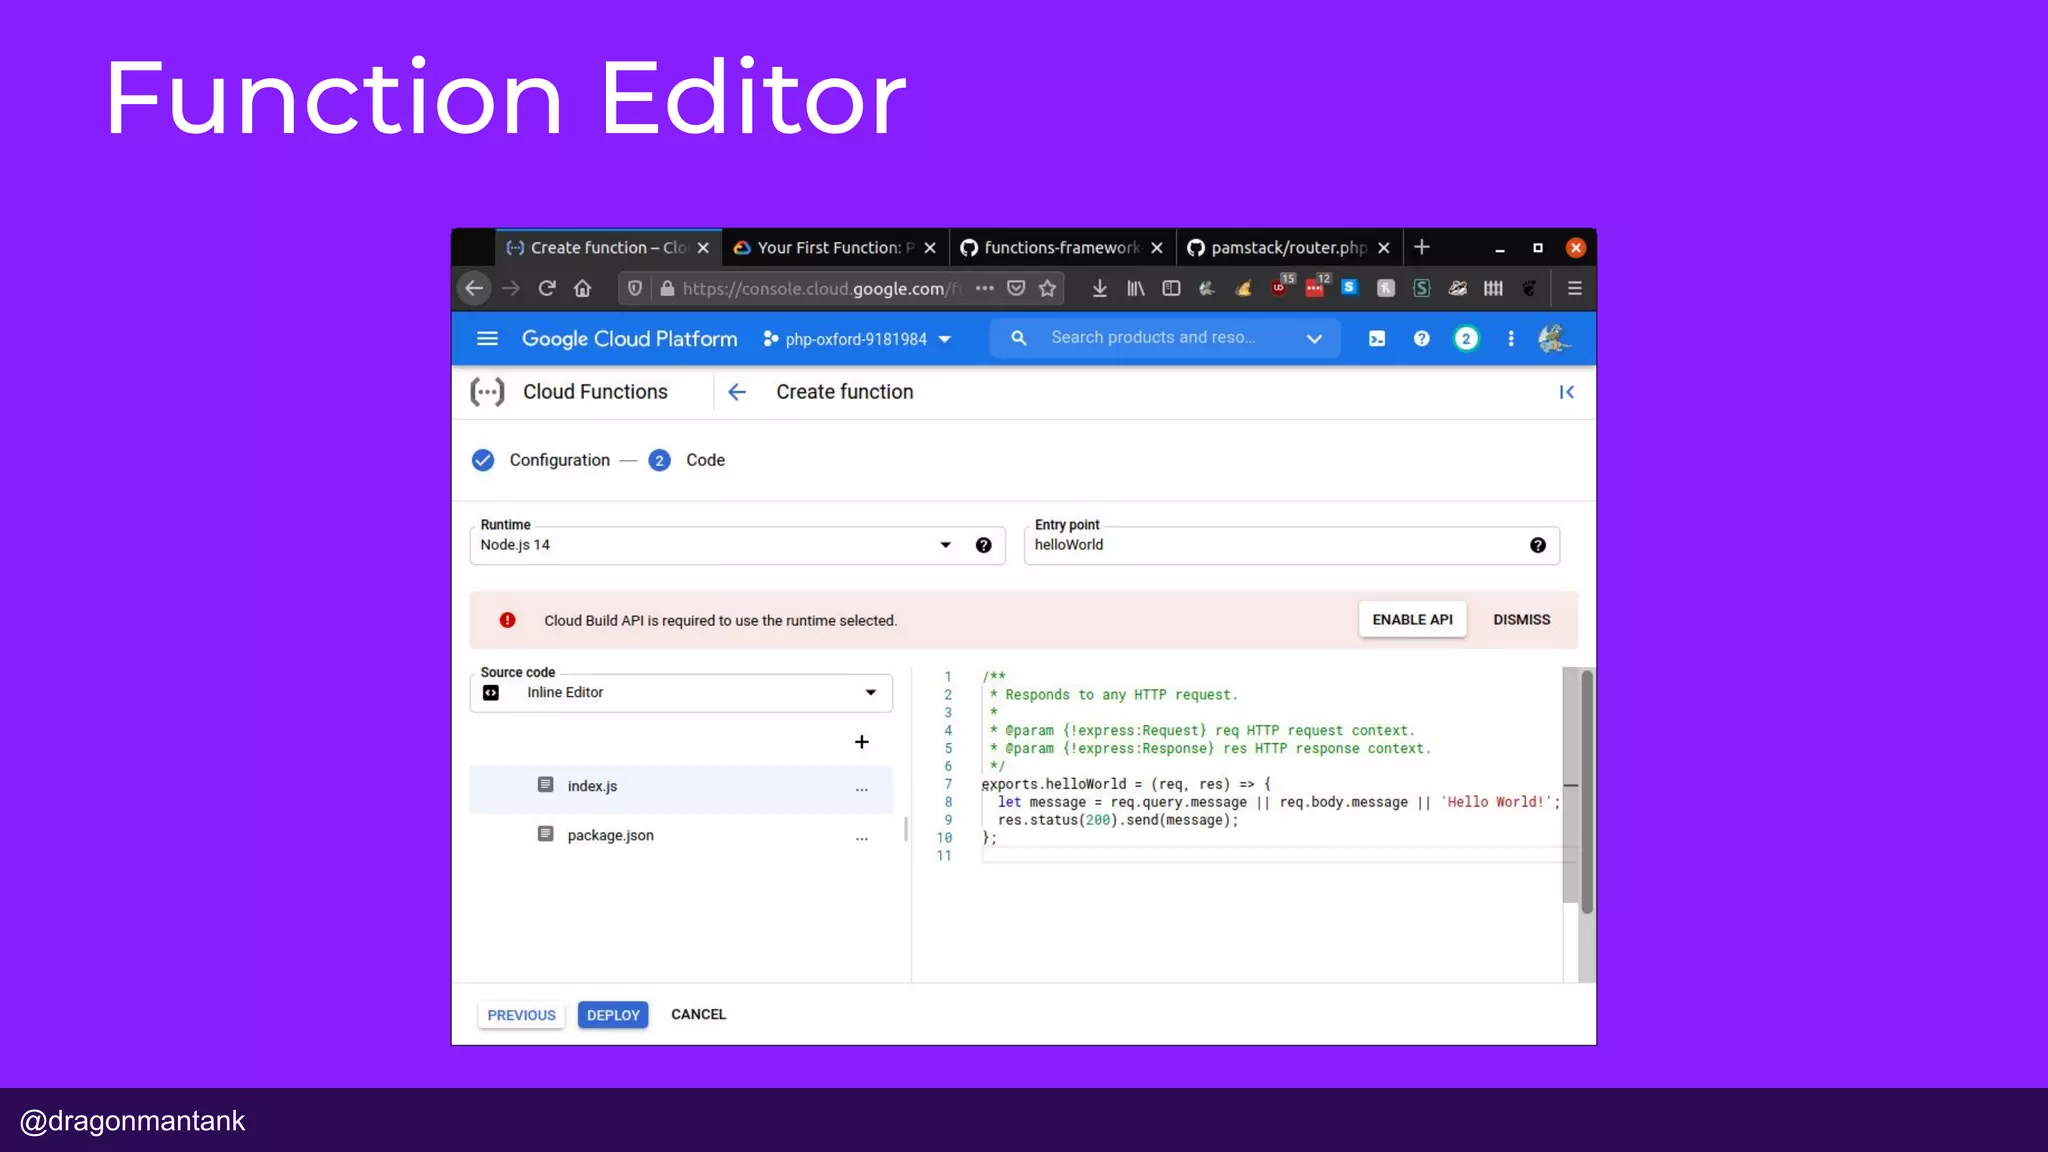Select the Code step 2
Viewport: 2048px width, 1152px height.
click(687, 460)
